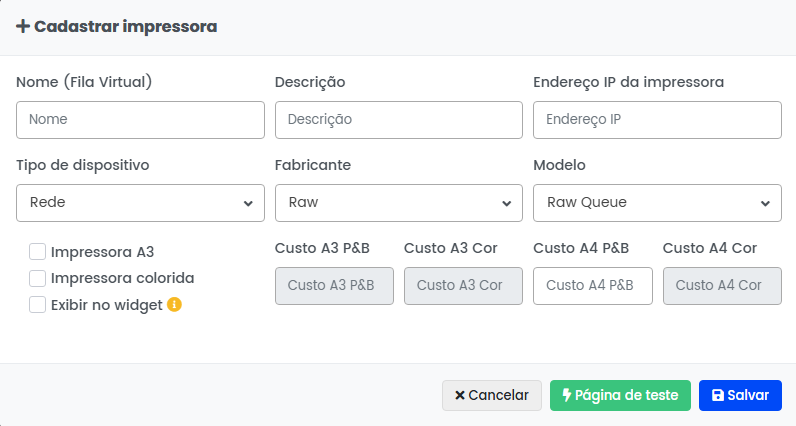
Task: Expand the Fabricante dropdown showing Raw
Action: pos(398,202)
